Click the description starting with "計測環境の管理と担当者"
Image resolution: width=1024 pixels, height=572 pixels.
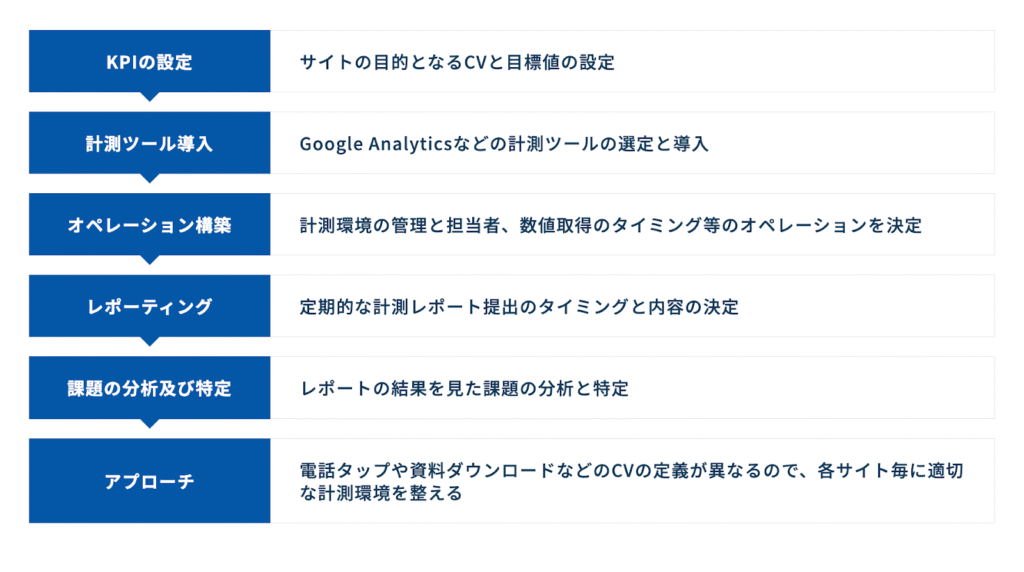pos(610,226)
